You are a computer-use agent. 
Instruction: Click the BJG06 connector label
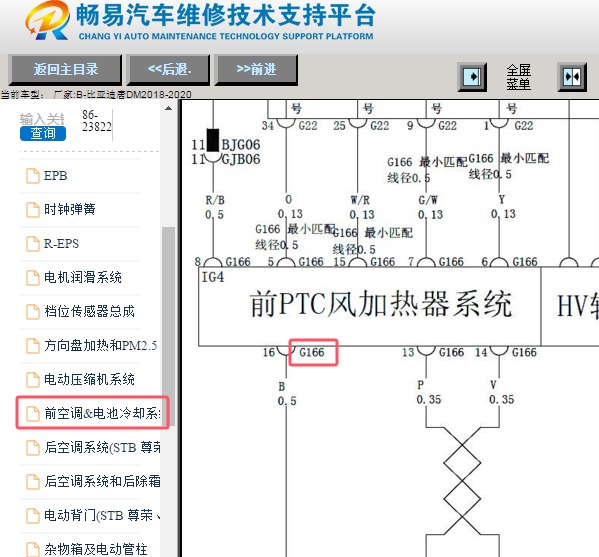(241, 145)
